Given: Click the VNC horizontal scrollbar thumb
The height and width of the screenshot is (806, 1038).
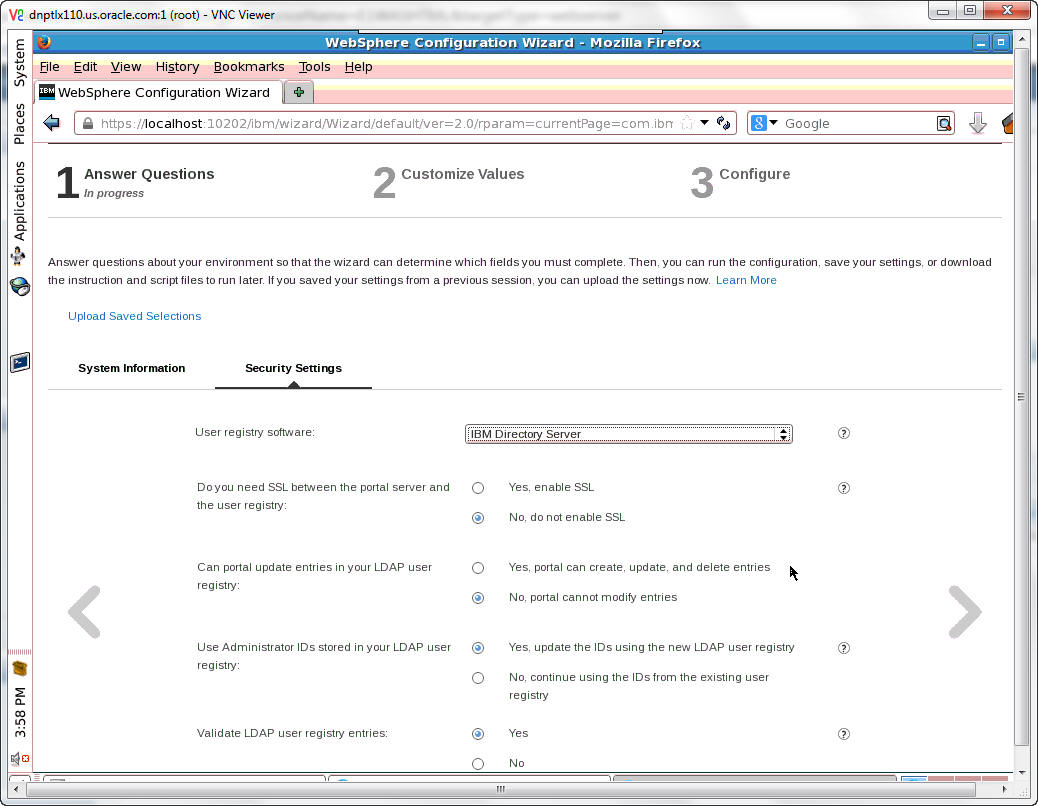Looking at the screenshot, I should click(500, 789).
